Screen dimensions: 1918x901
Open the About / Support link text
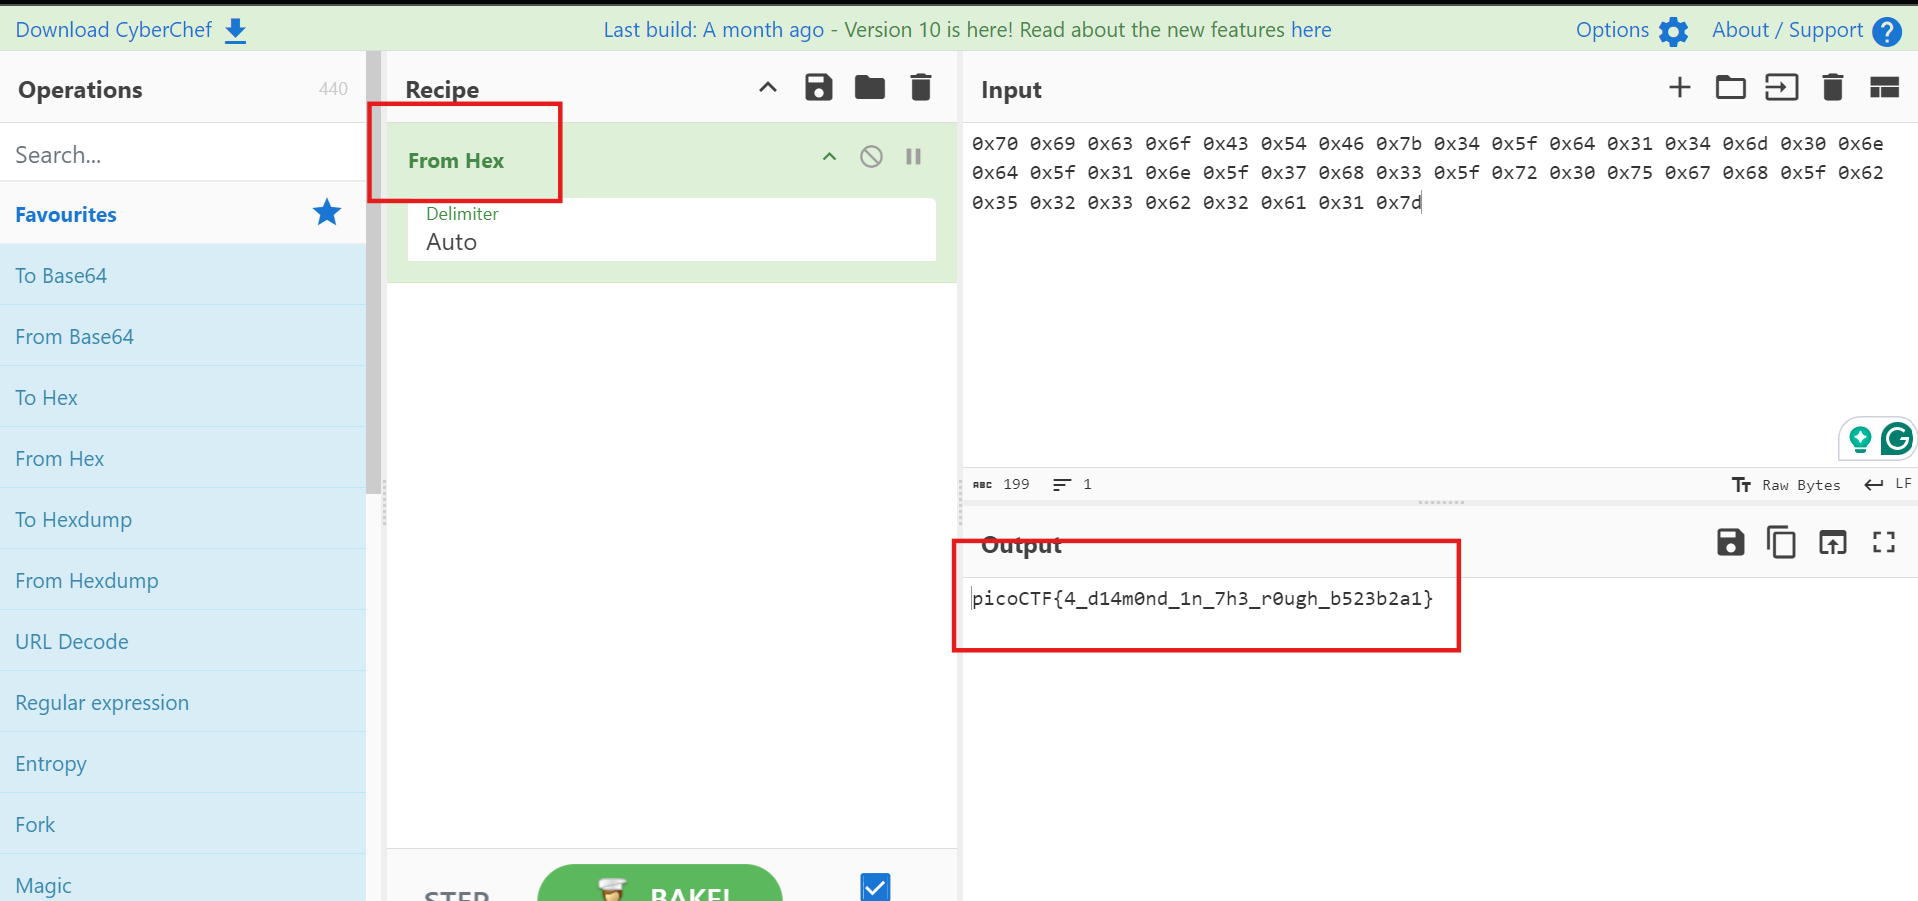1787,30
